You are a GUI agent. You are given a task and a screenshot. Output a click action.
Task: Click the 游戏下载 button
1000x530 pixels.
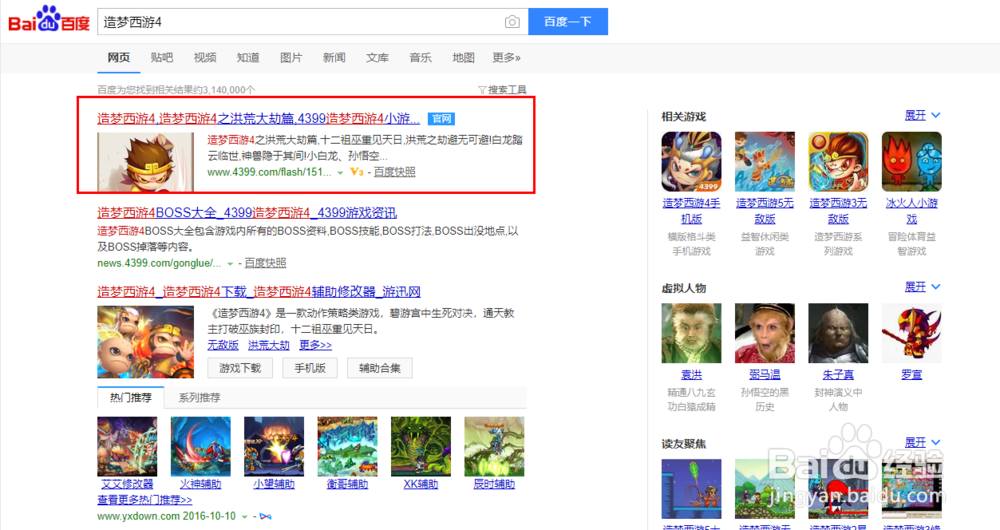(240, 368)
